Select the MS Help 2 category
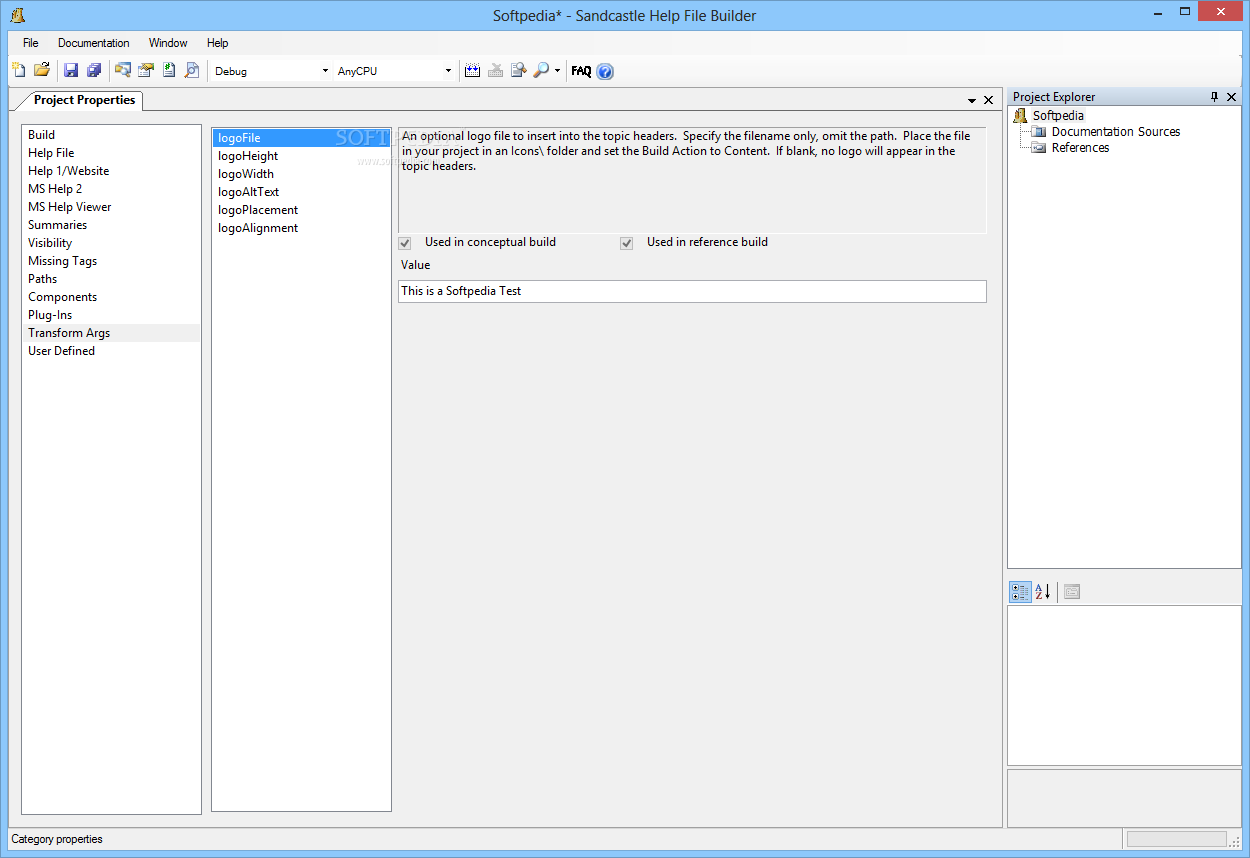This screenshot has height=858, width=1250. (111, 189)
